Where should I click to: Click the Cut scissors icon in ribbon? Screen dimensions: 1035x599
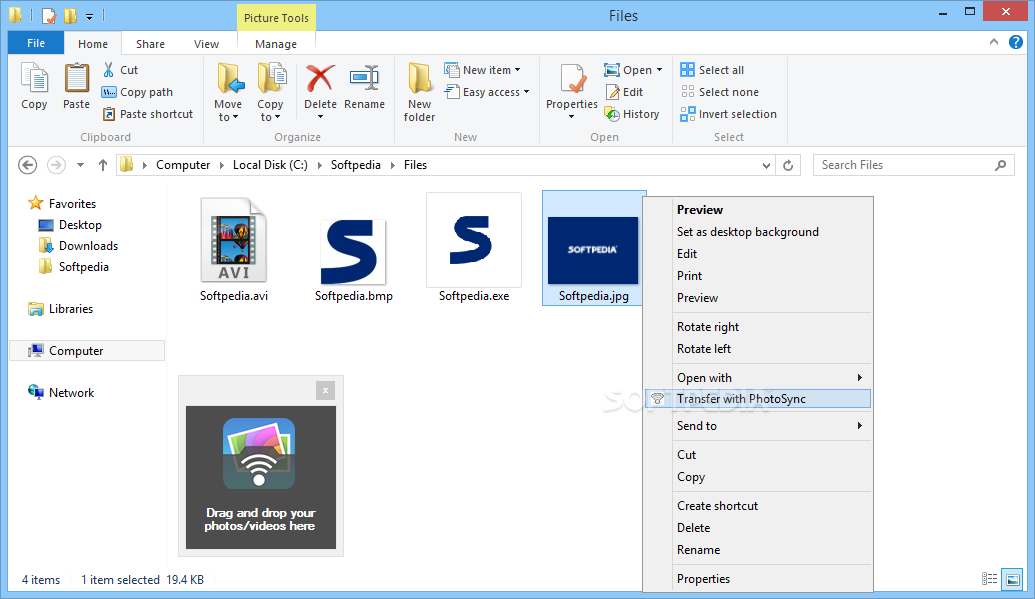108,69
